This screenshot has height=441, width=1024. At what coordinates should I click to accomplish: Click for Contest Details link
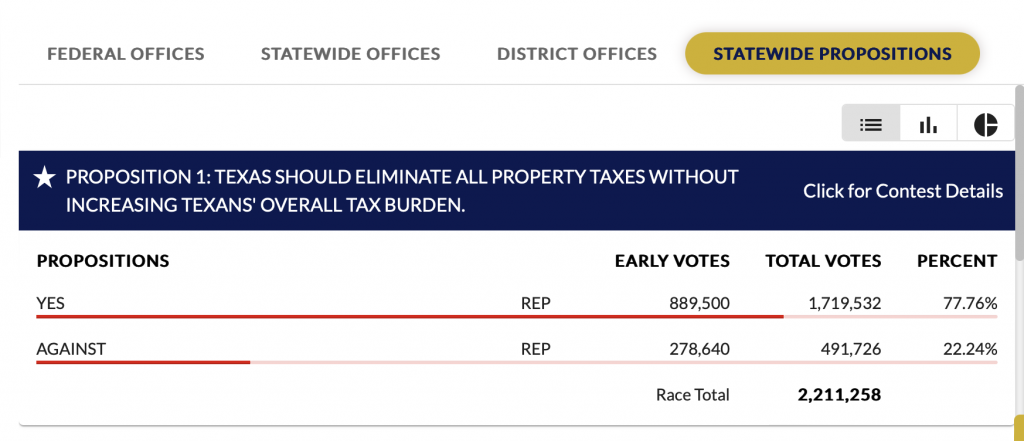(x=903, y=191)
